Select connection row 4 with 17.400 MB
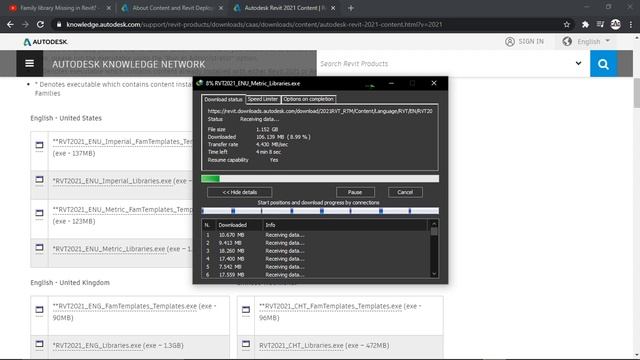 click(x=314, y=259)
